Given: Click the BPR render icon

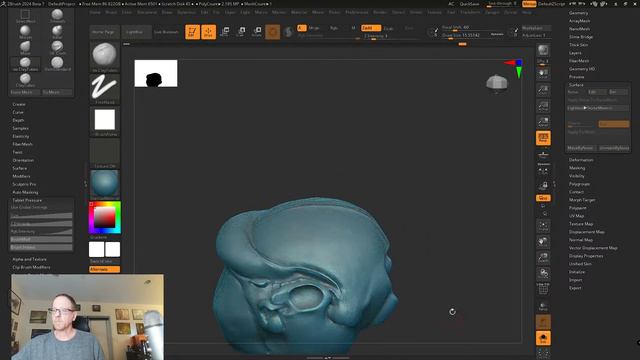Looking at the screenshot, I should pyautogui.click(x=543, y=51).
